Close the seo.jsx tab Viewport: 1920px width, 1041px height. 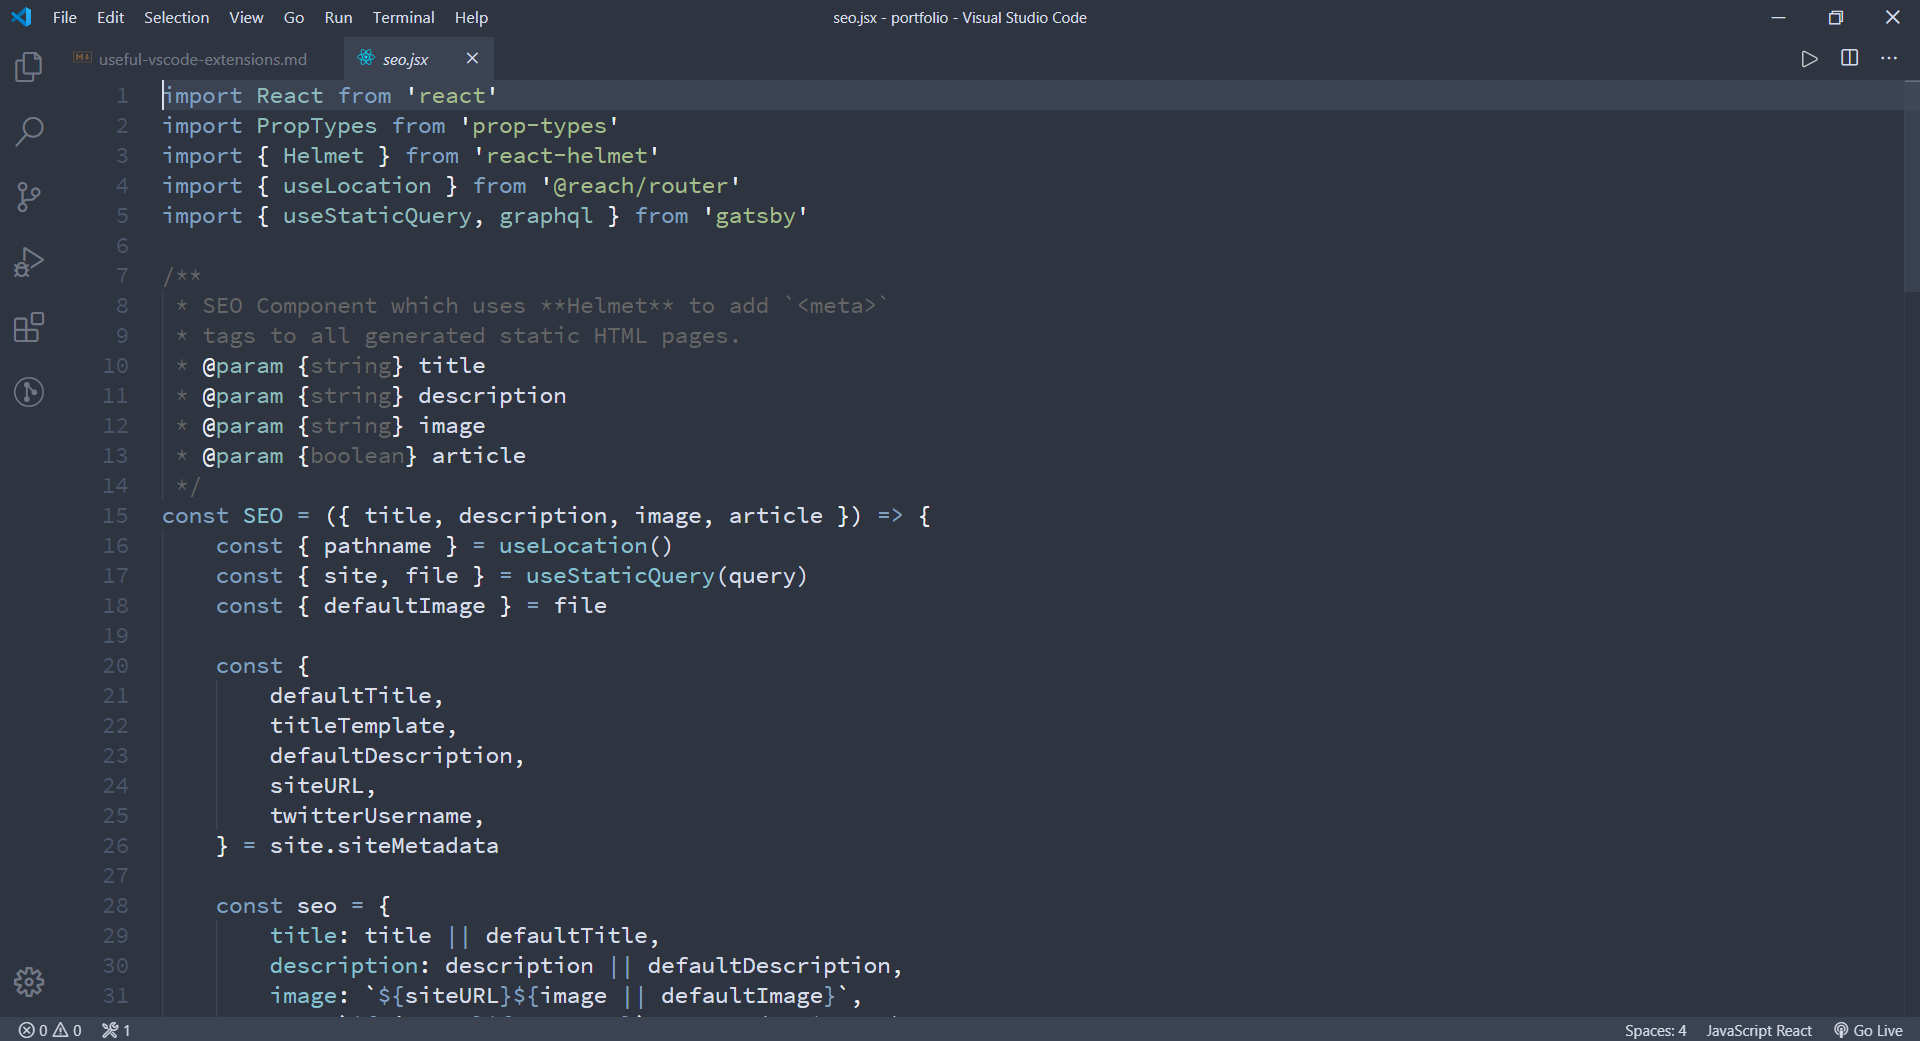click(471, 58)
